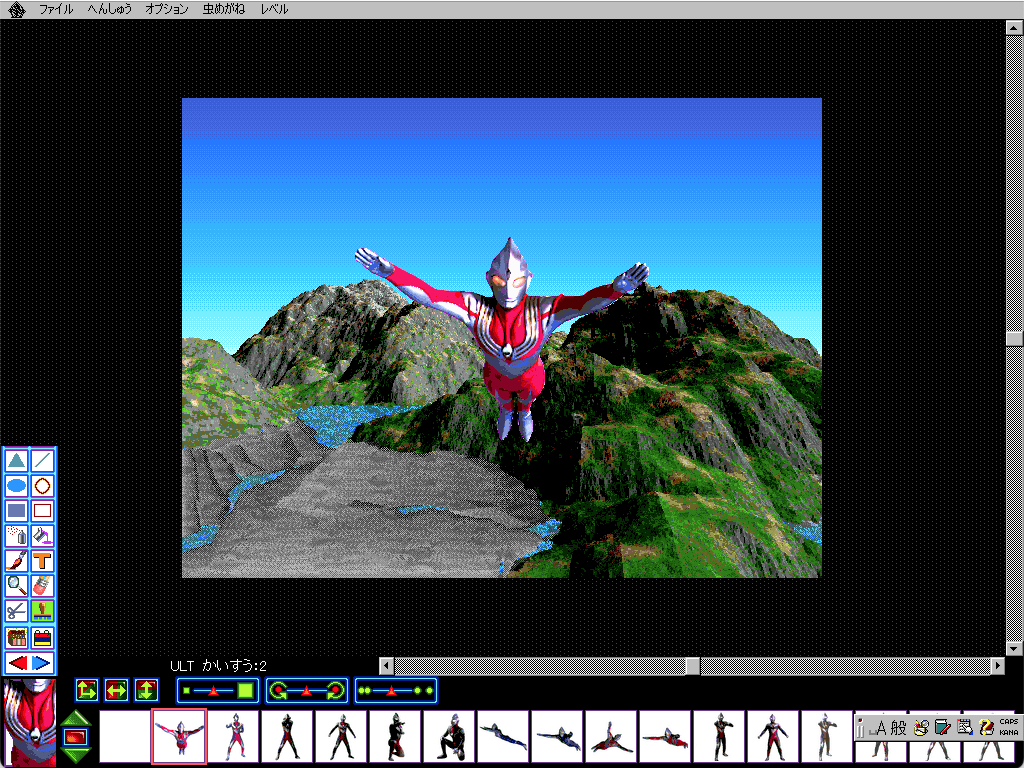The height and width of the screenshot is (768, 1024).
Task: Click the stamp rotation slider
Action: pyautogui.click(x=306, y=690)
